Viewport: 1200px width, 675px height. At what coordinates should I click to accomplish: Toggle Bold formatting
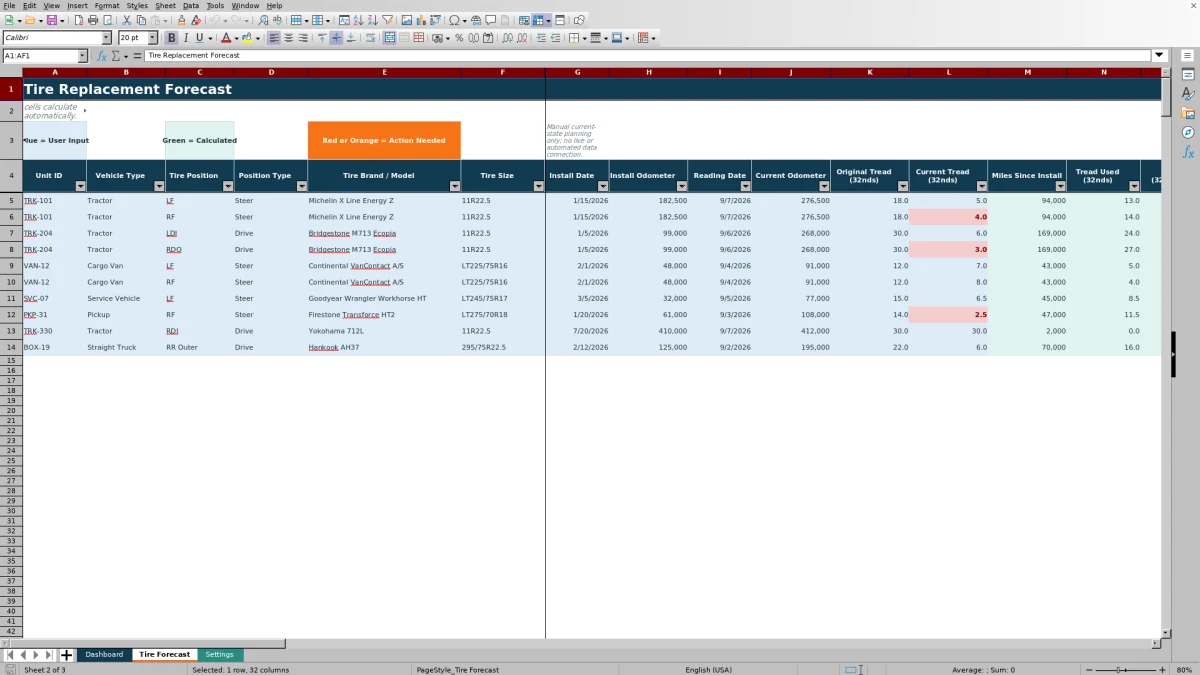pos(171,38)
